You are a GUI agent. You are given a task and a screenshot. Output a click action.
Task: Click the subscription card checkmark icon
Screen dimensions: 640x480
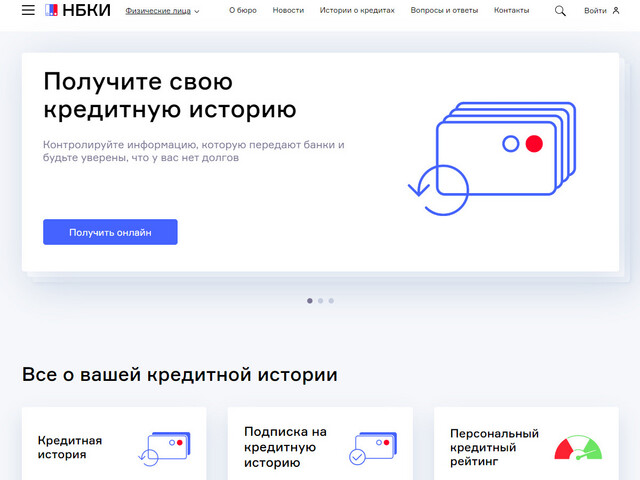(x=373, y=448)
